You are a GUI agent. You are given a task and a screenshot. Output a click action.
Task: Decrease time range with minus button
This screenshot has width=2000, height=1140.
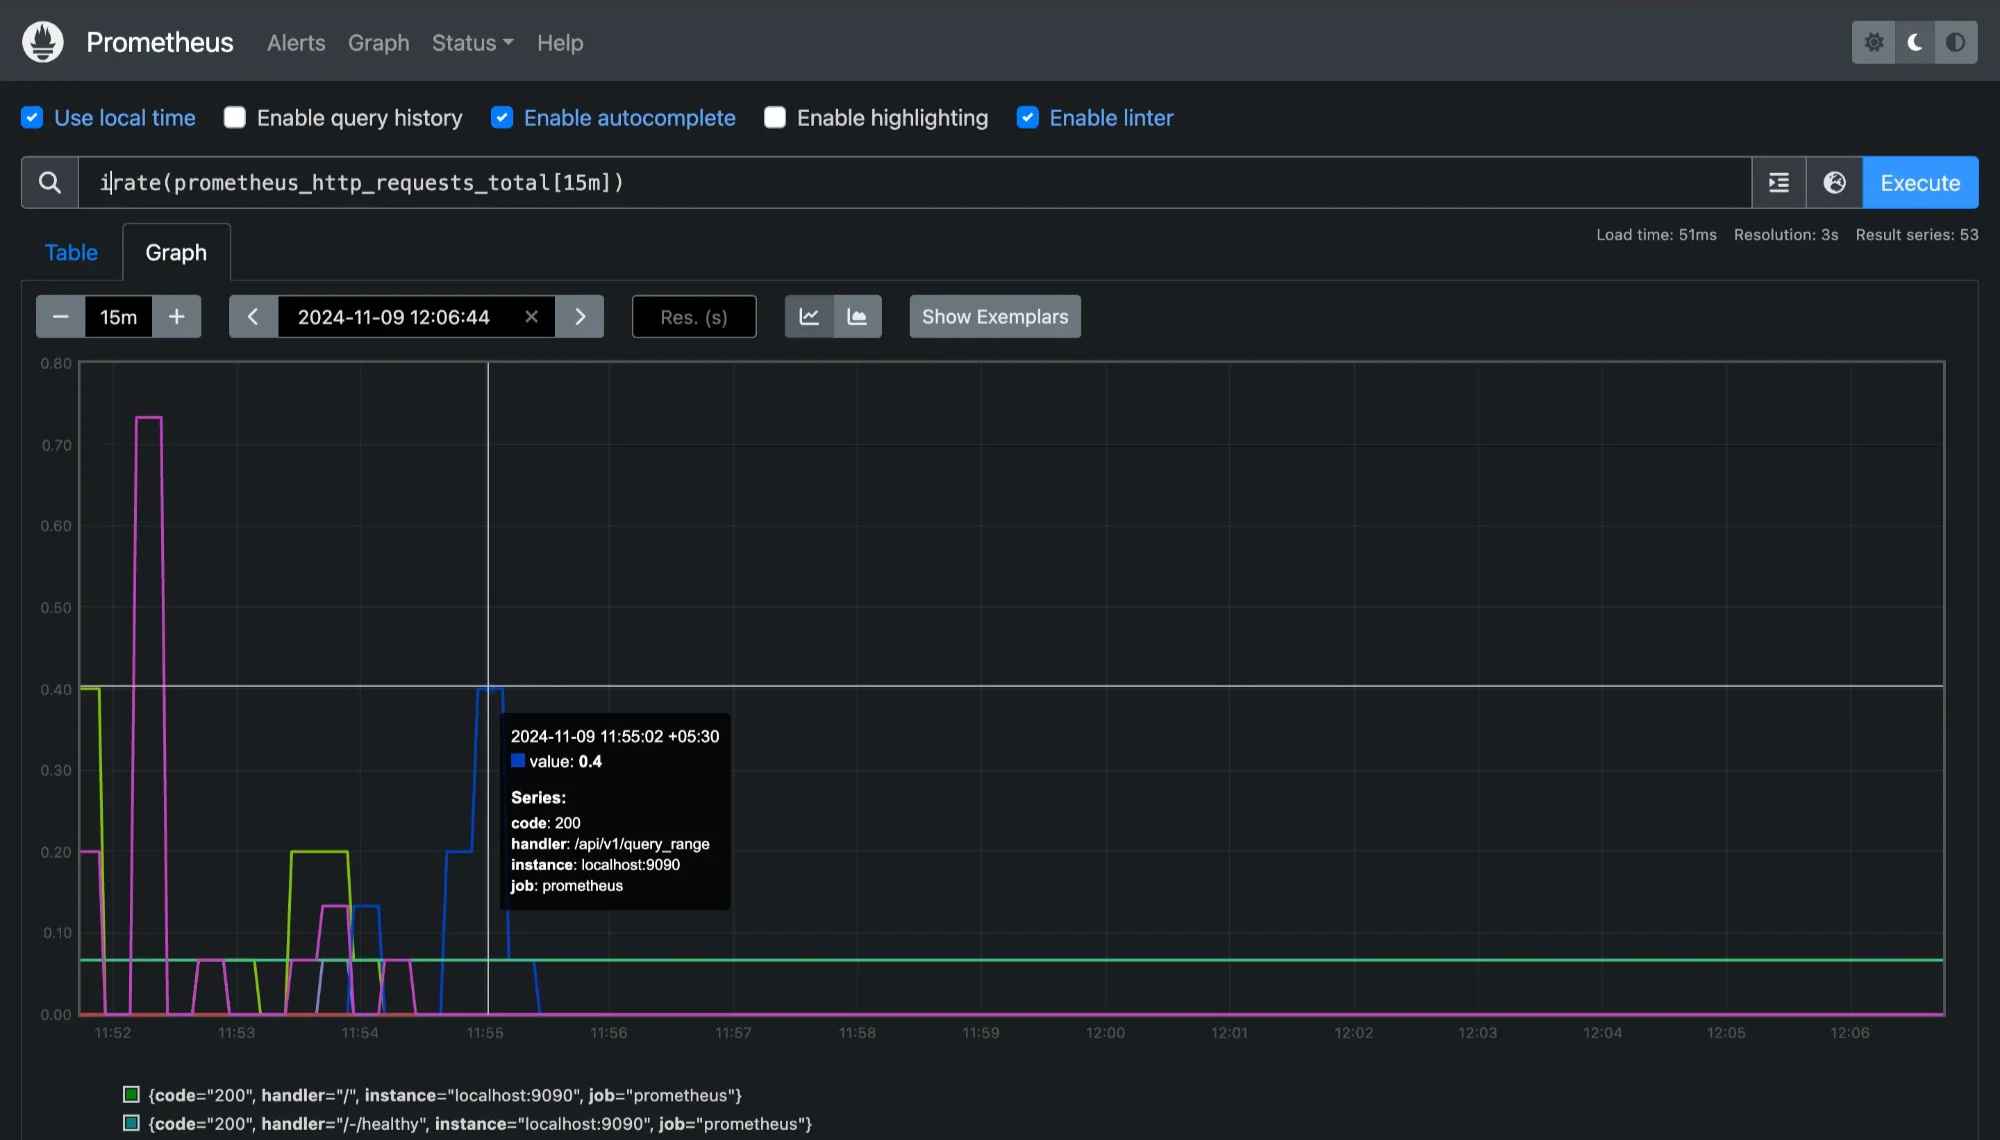pos(61,317)
